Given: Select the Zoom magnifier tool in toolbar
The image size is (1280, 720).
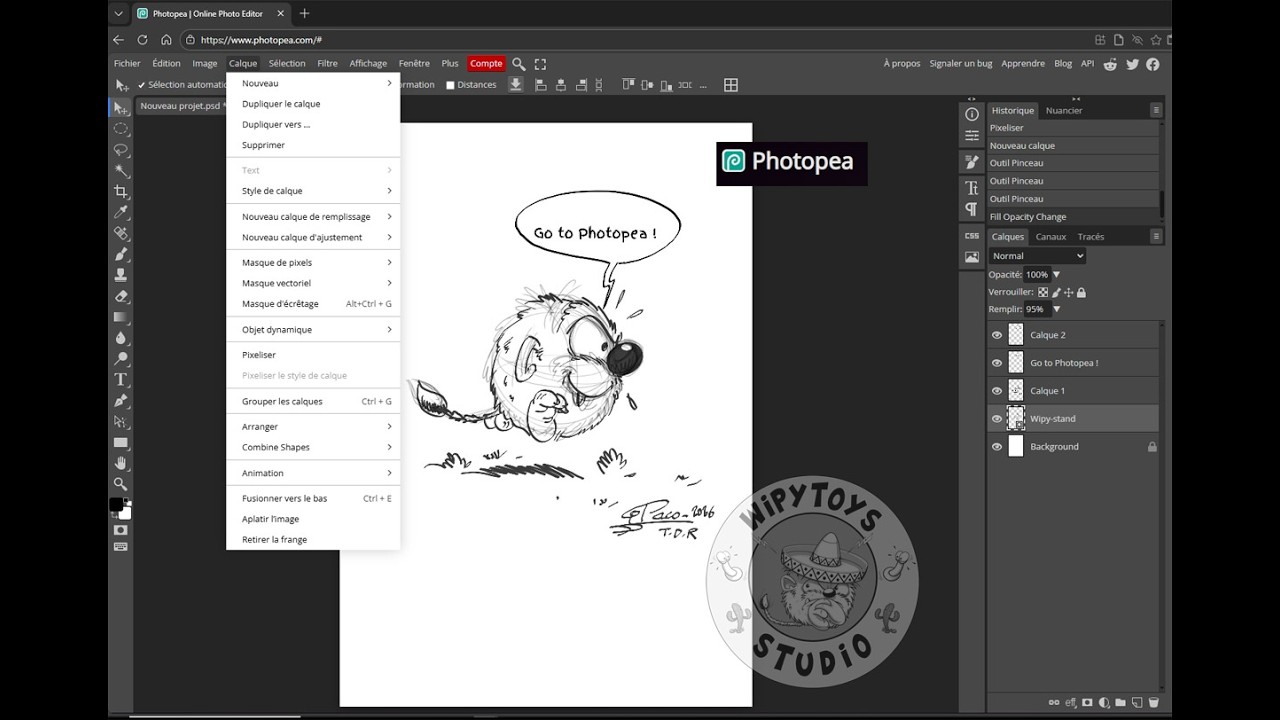Looking at the screenshot, I should (121, 484).
